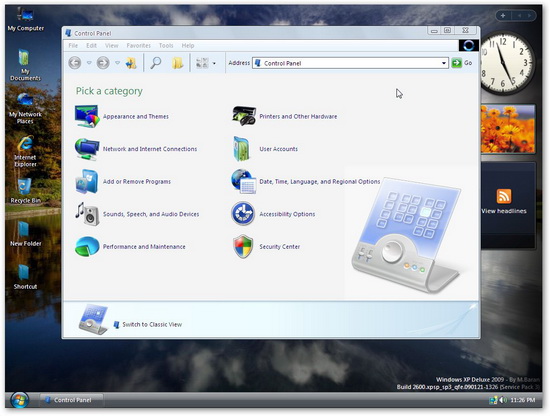Click Performance and Maintenance icon
Screen dimensions: 550x416
tap(87, 246)
